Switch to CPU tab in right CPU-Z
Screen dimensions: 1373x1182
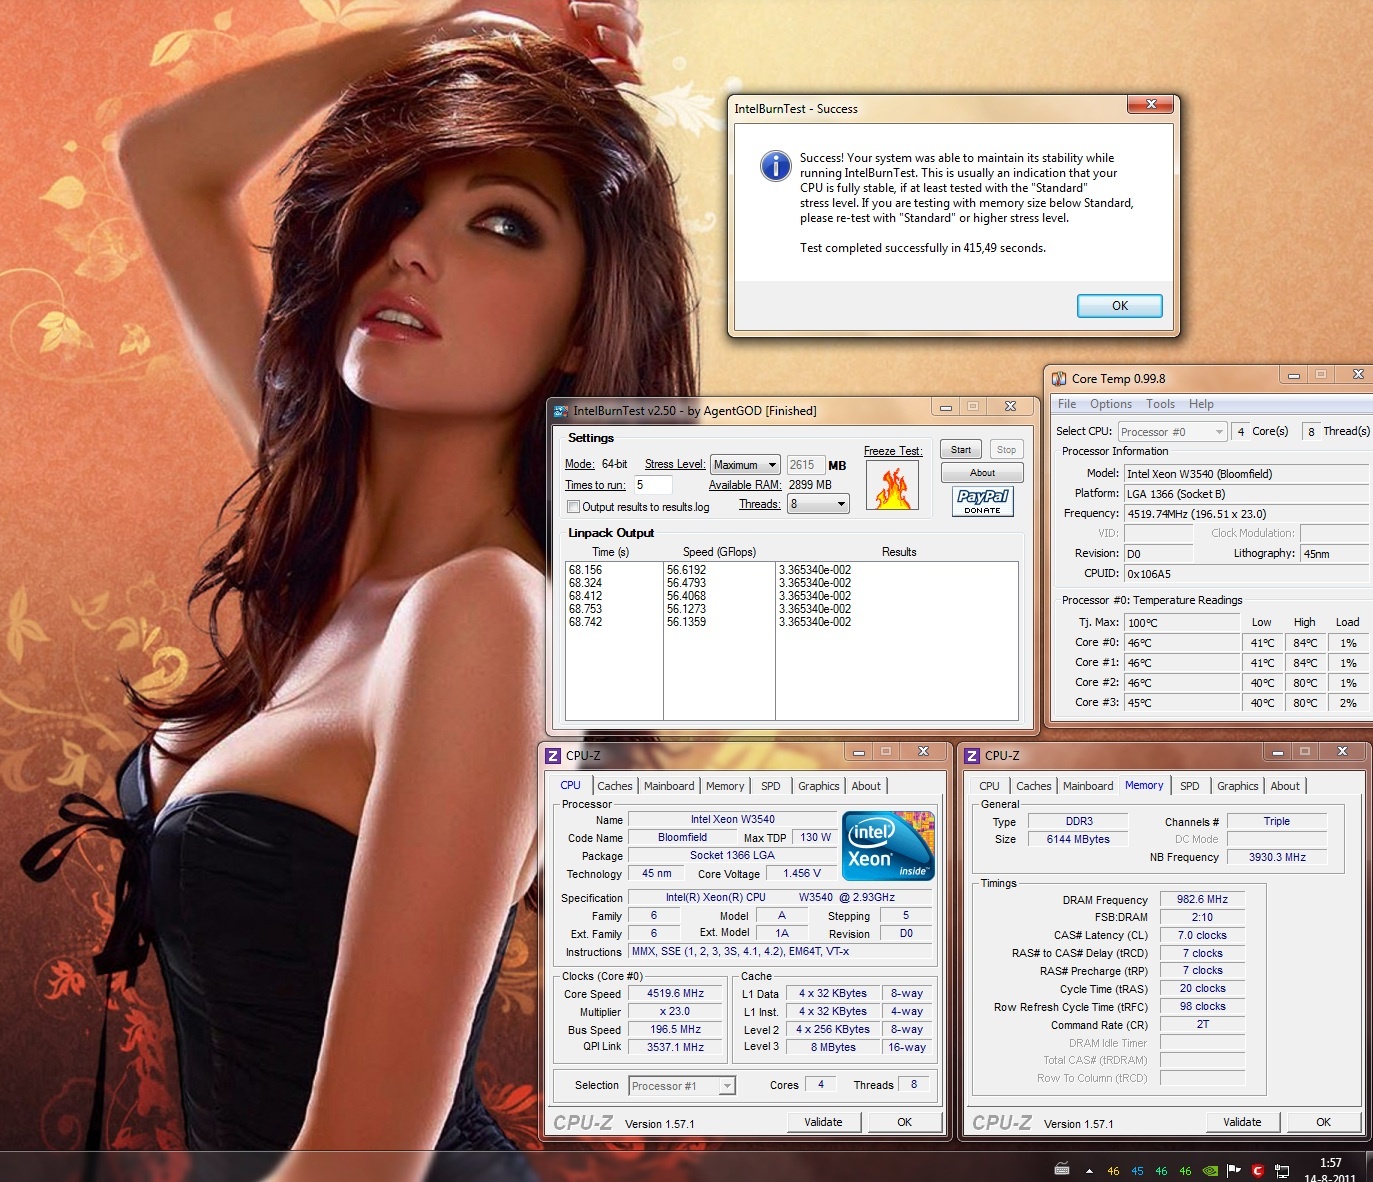pyautogui.click(x=989, y=786)
